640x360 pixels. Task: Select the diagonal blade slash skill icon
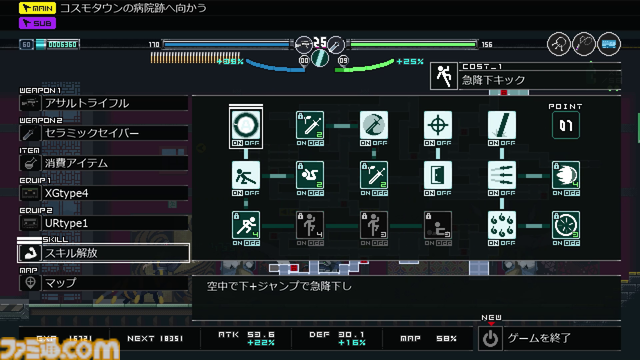502,125
